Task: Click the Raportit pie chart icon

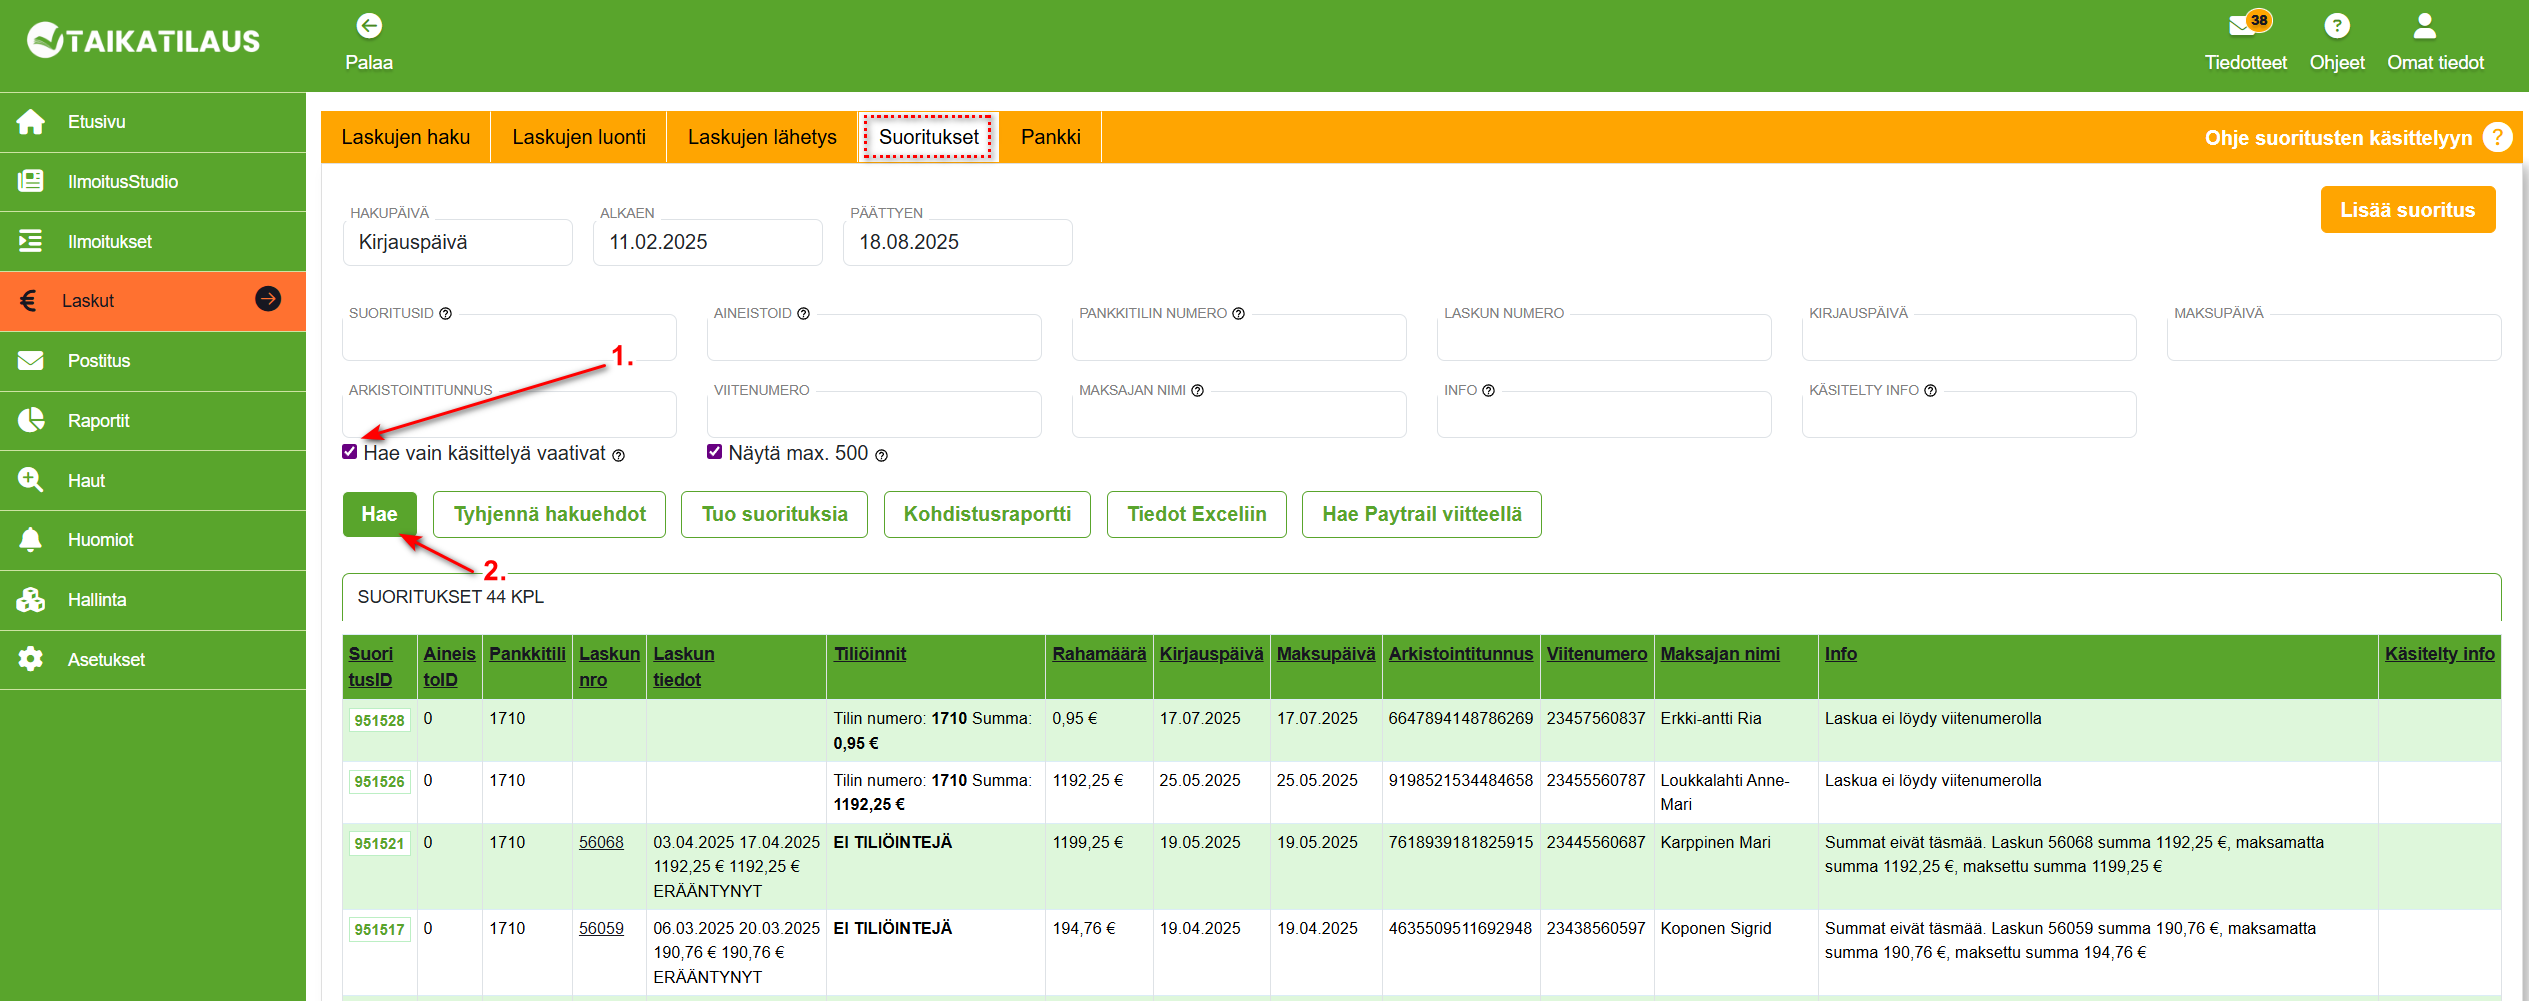Action: (x=31, y=420)
